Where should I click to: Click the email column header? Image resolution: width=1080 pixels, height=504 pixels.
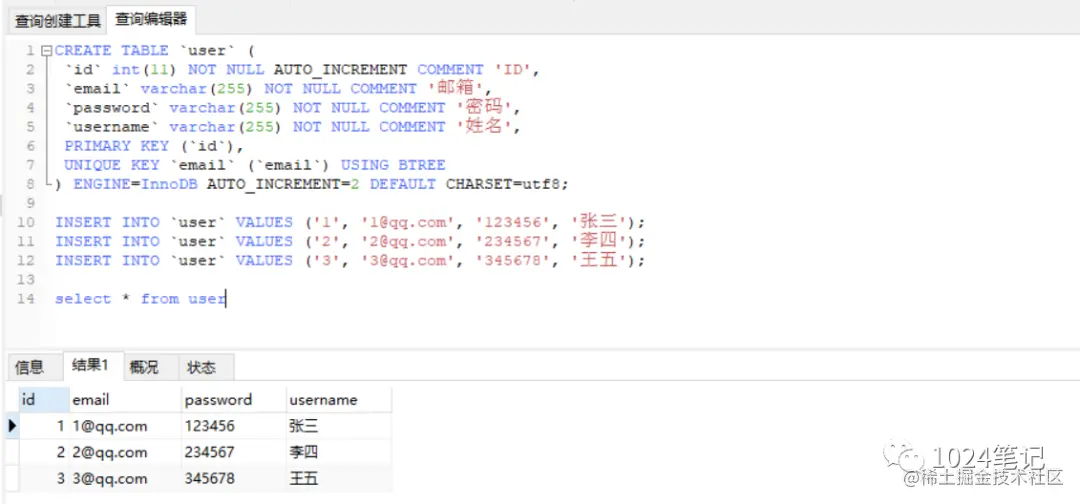126,399
